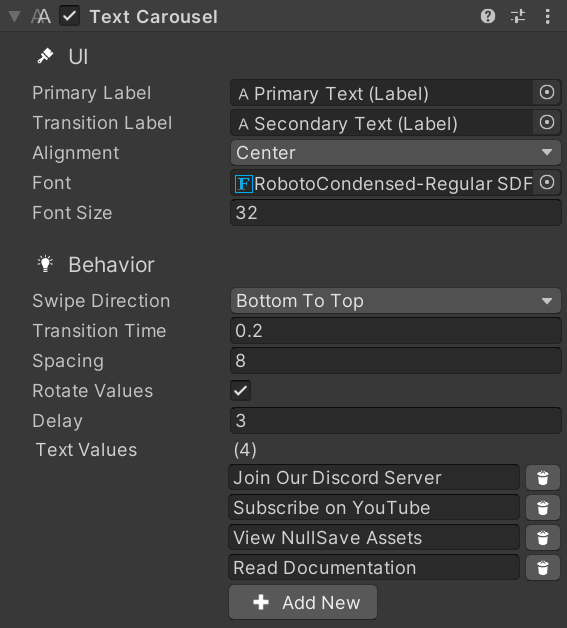
Task: Click the Add New button
Action: tap(303, 602)
